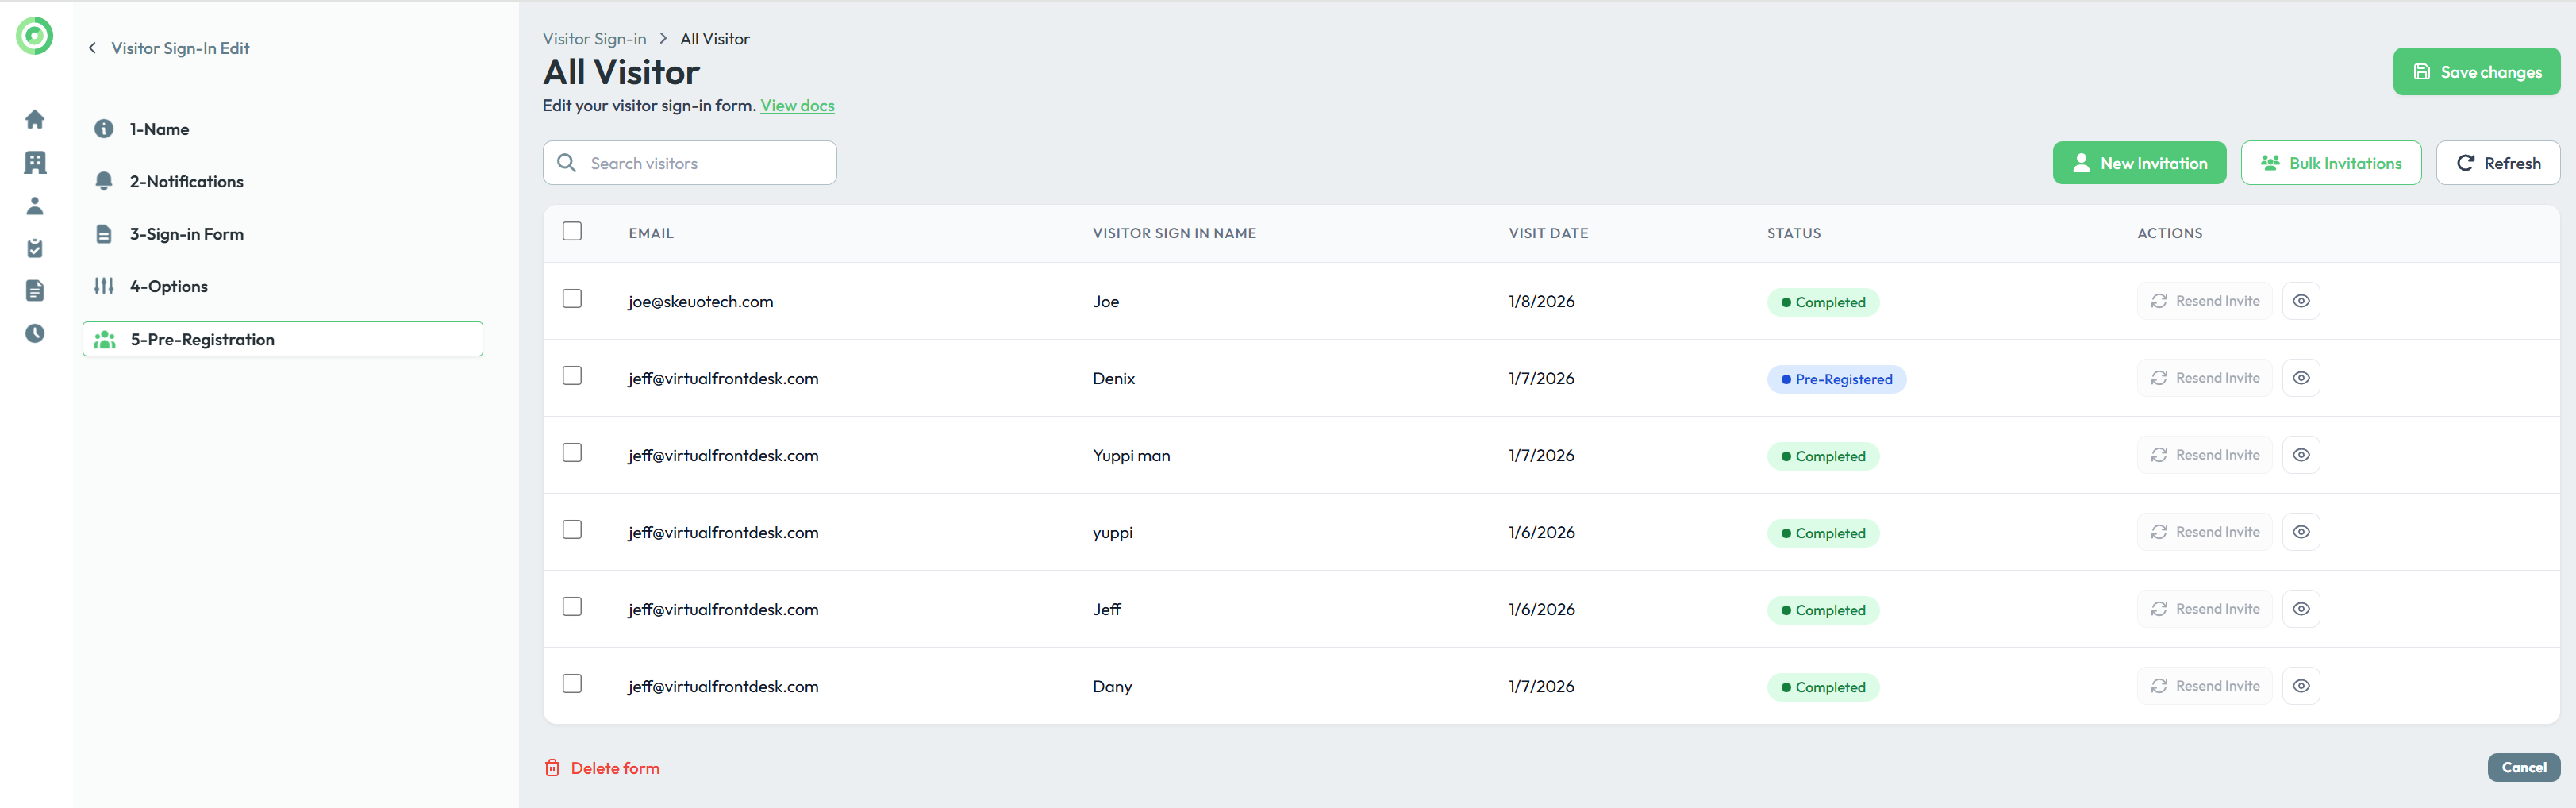Open the 4-Options step
The image size is (2576, 808).
coord(168,286)
